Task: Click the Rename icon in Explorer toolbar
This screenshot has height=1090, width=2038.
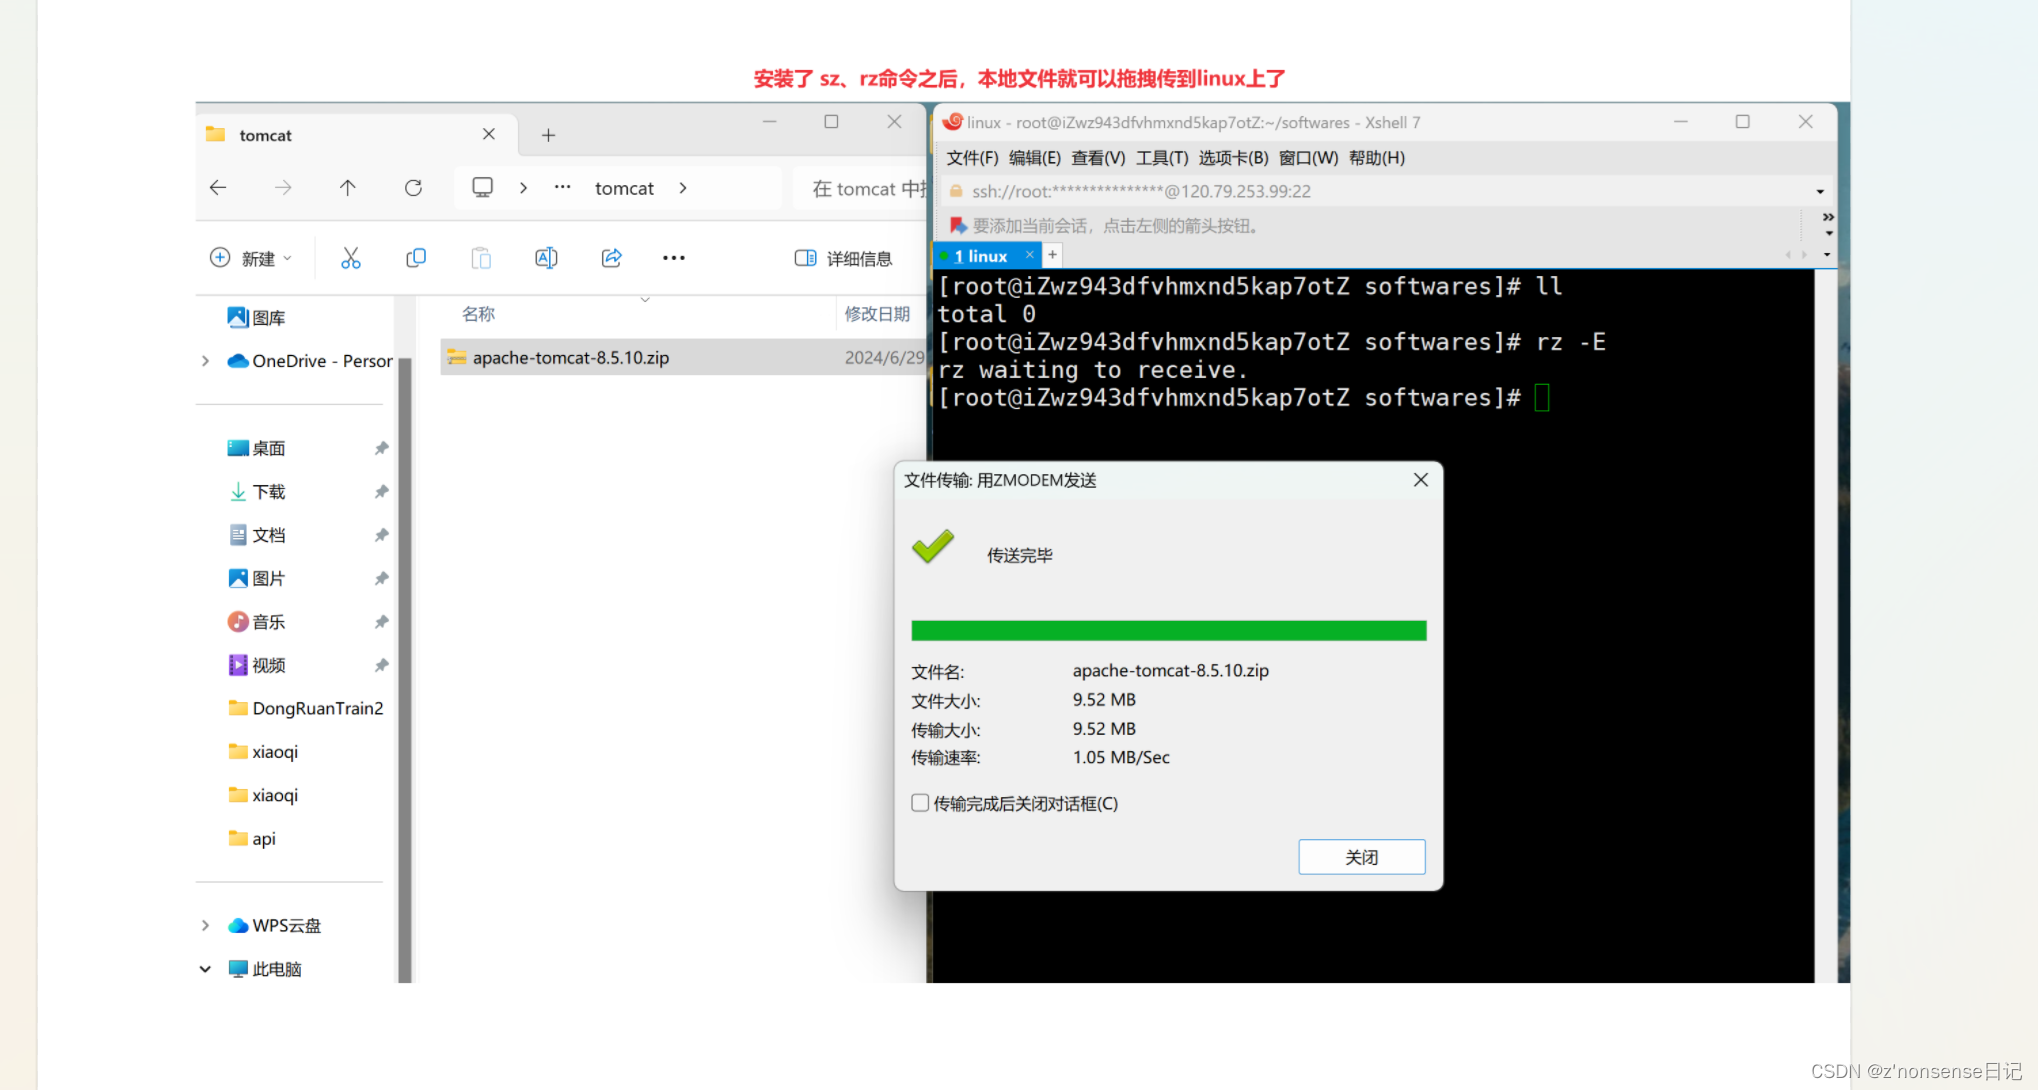Action: (x=546, y=258)
